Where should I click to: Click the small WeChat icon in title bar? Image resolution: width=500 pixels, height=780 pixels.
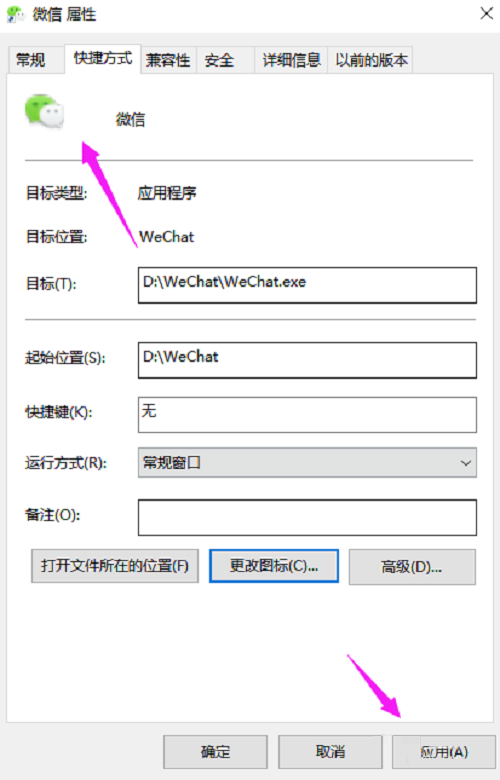coord(15,14)
